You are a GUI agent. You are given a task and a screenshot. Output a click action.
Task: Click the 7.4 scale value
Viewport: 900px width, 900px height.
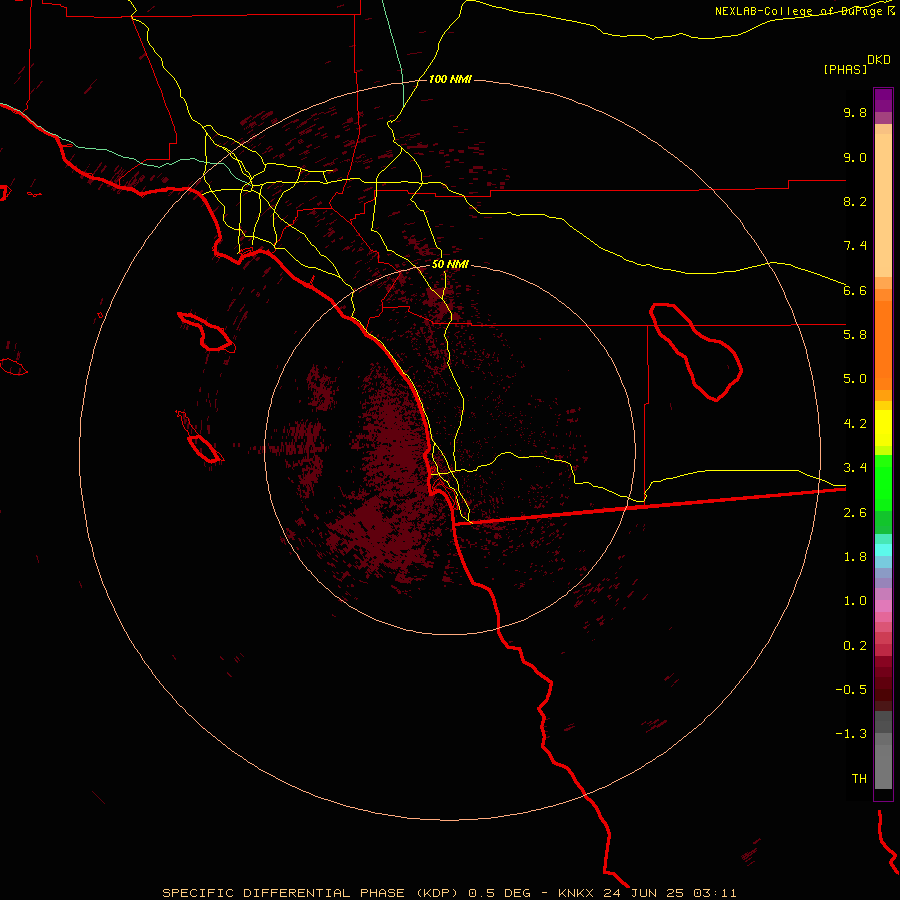click(855, 246)
